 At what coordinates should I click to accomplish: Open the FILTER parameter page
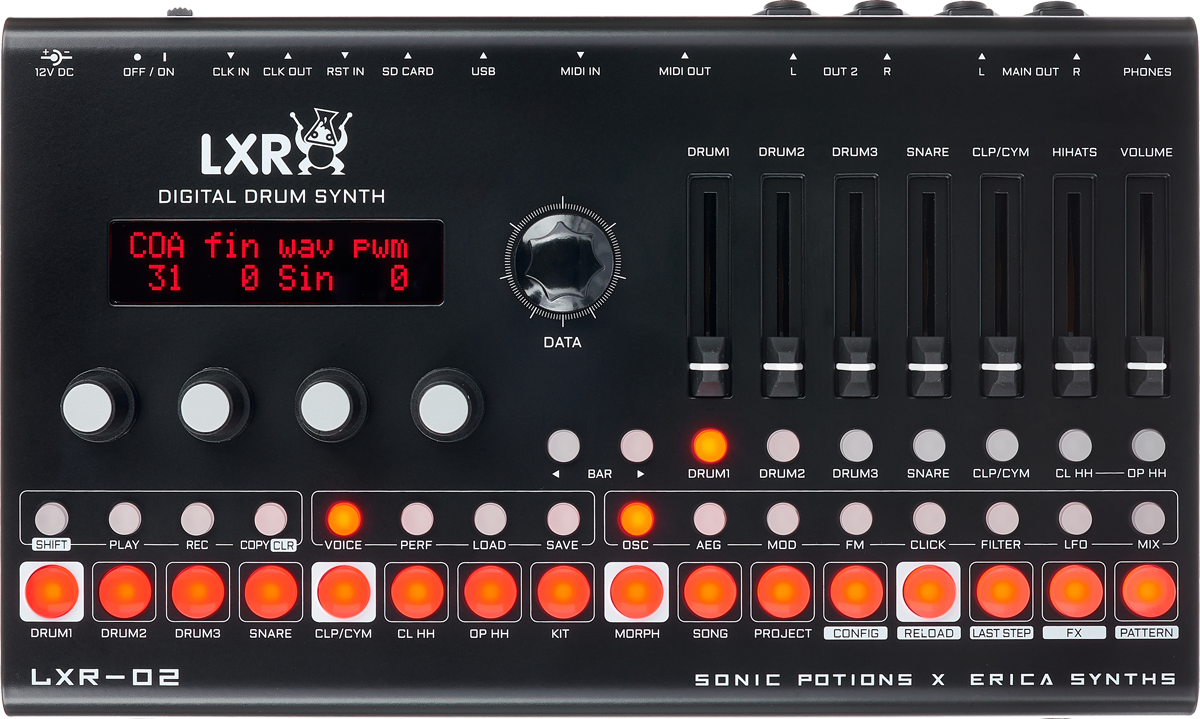1001,518
